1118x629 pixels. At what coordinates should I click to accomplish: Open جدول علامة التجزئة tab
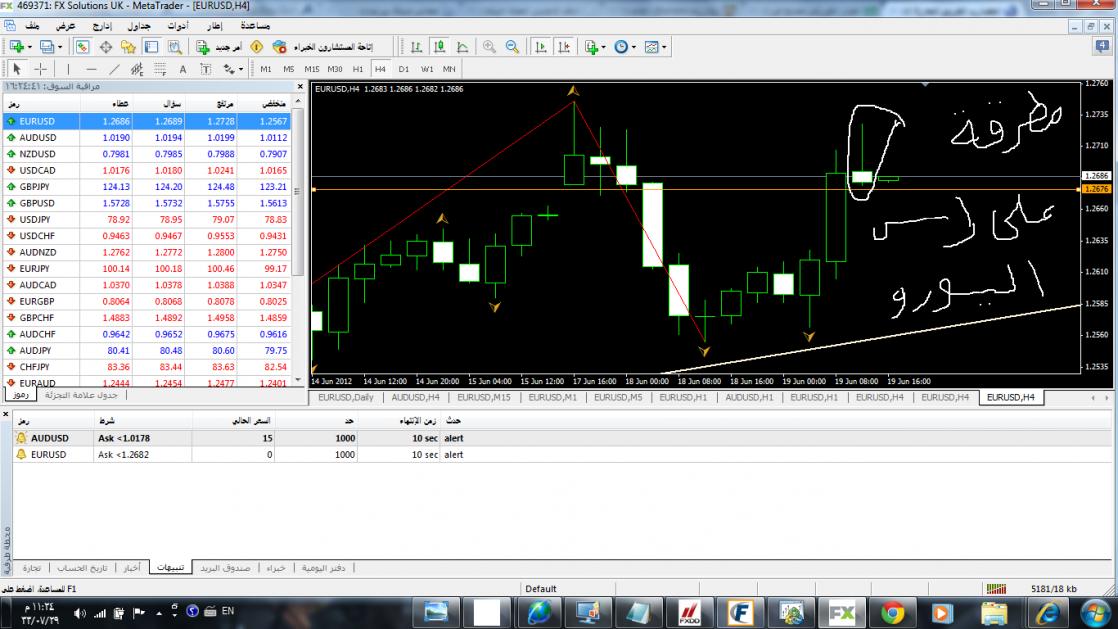[81, 394]
